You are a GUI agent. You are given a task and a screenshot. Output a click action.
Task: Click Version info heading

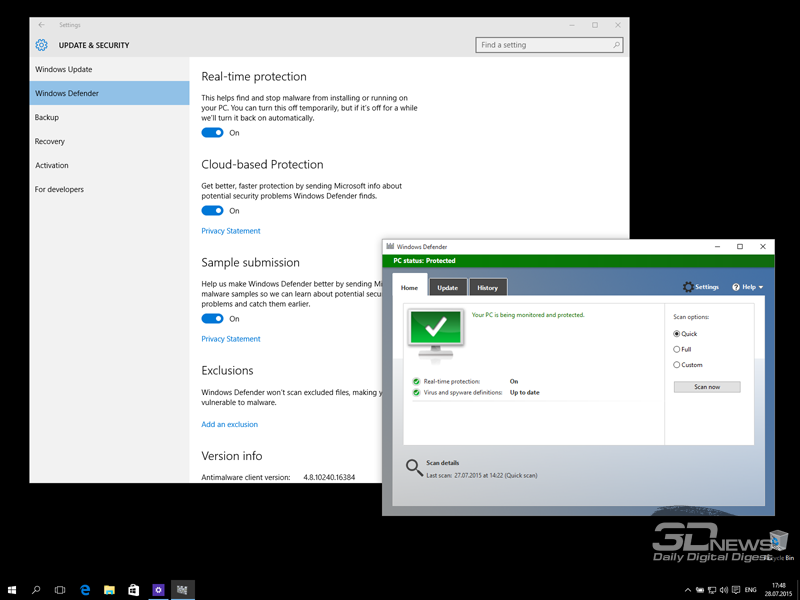tap(232, 456)
